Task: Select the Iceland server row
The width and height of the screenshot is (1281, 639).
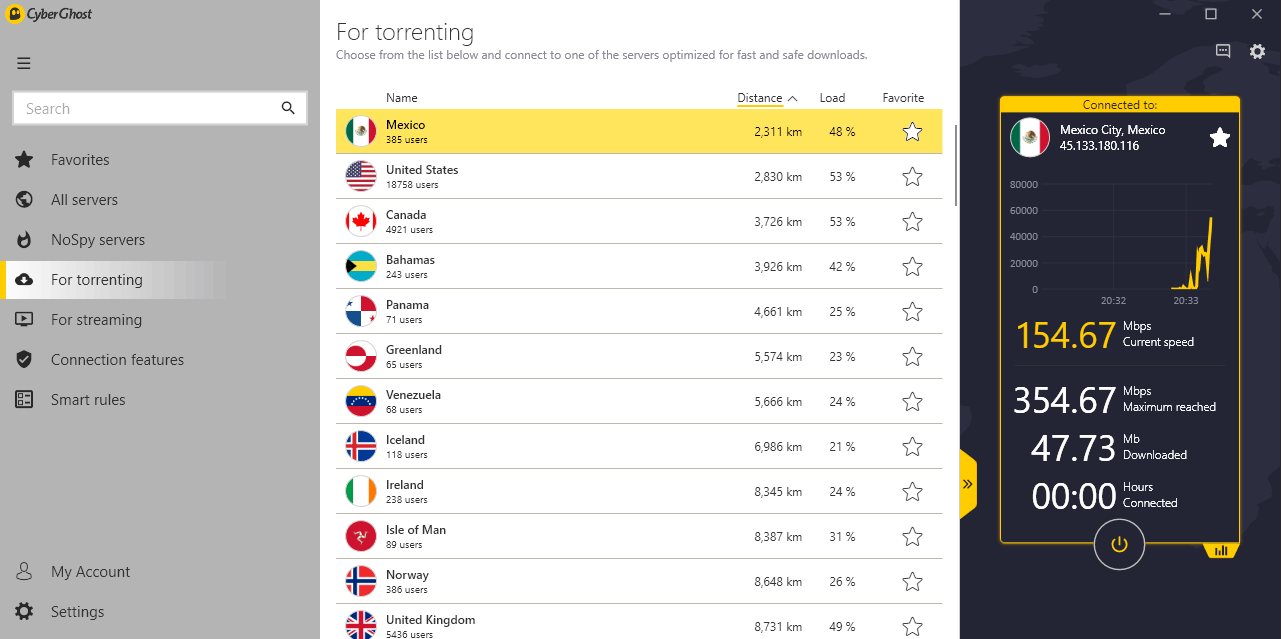Action: pyautogui.click(x=639, y=446)
